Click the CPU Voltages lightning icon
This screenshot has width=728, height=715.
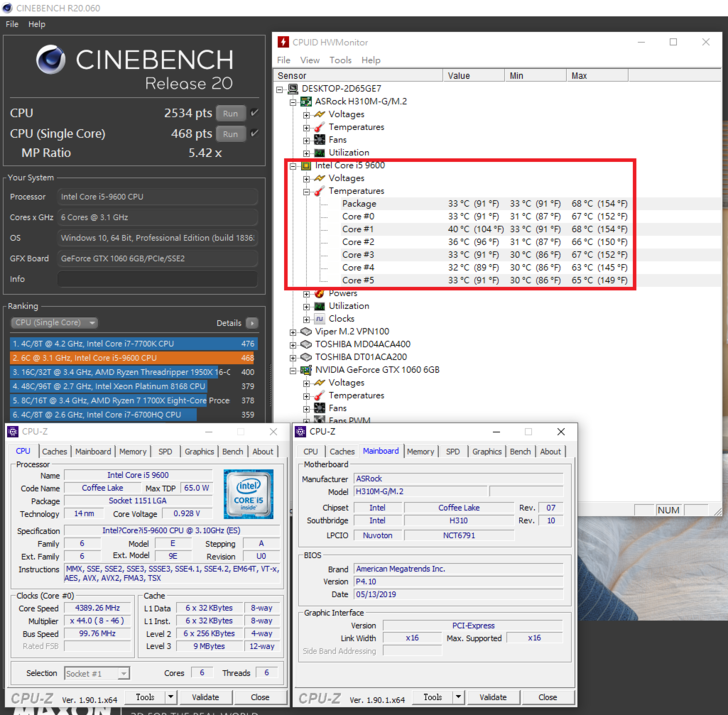[x=319, y=178]
